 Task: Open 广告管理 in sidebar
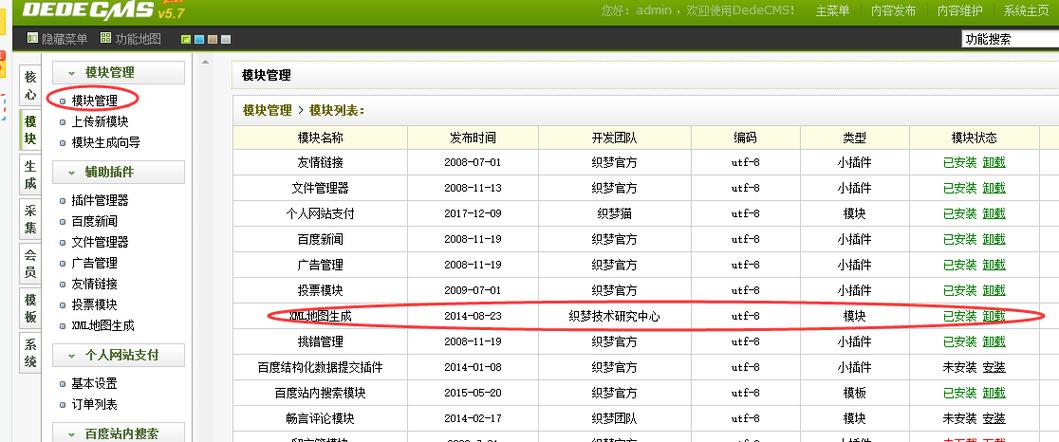tap(95, 263)
